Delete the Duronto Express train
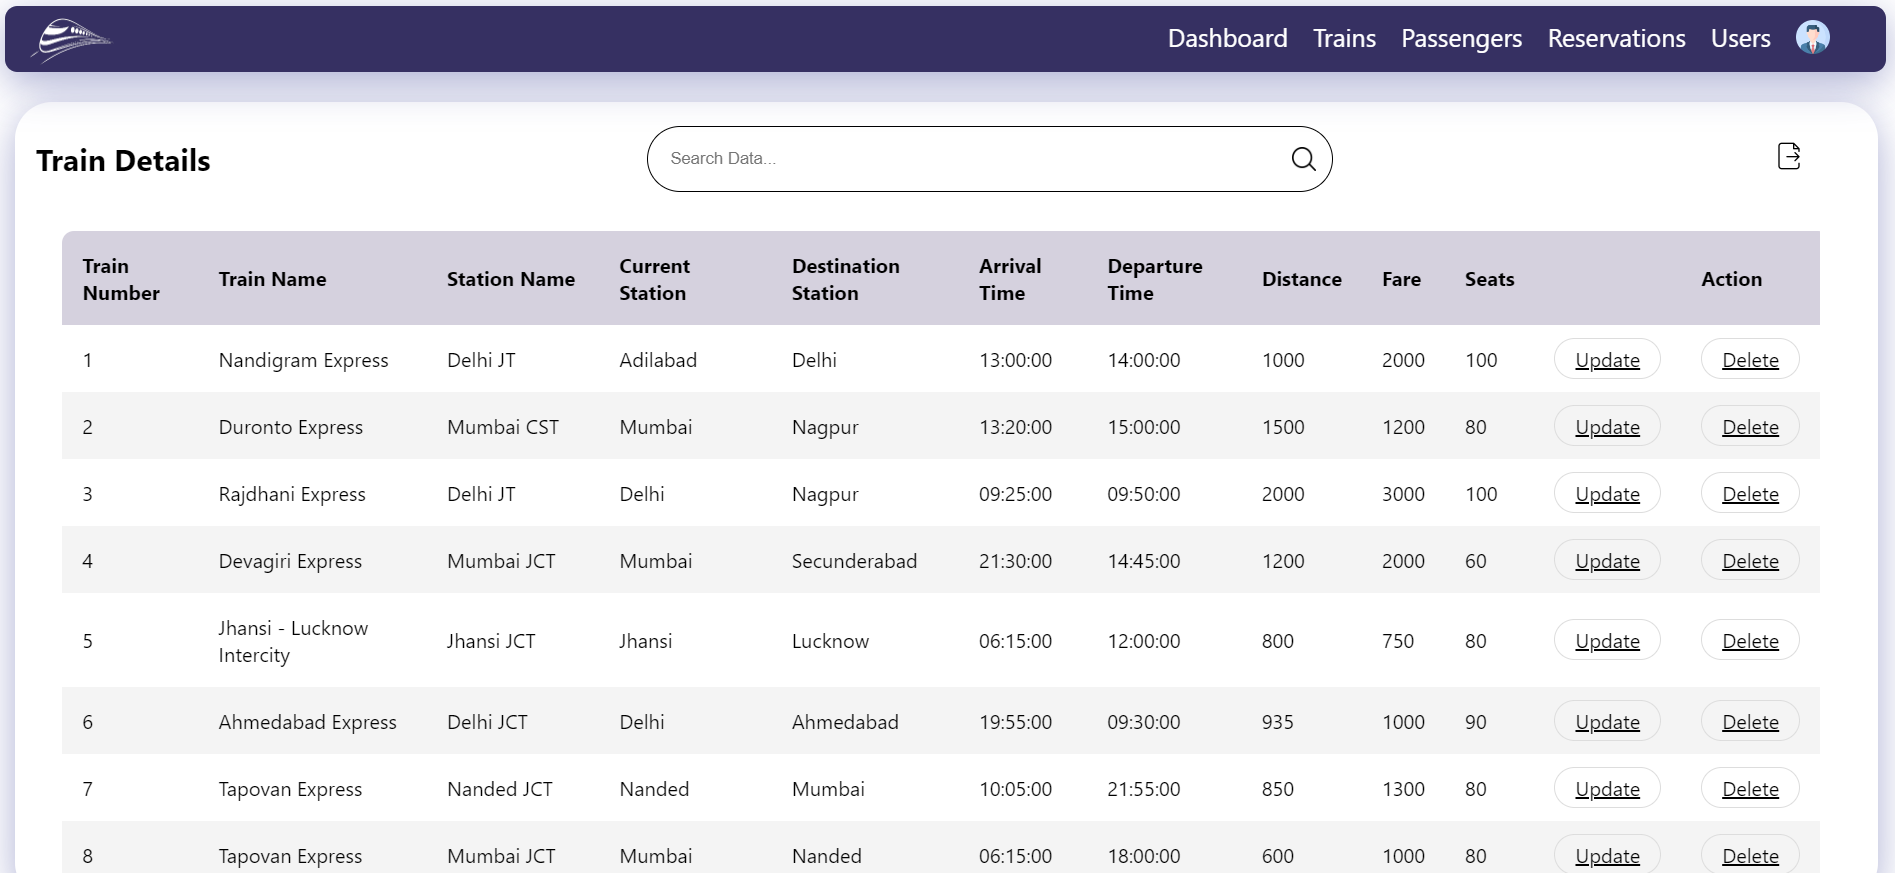This screenshot has height=873, width=1895. (x=1750, y=427)
